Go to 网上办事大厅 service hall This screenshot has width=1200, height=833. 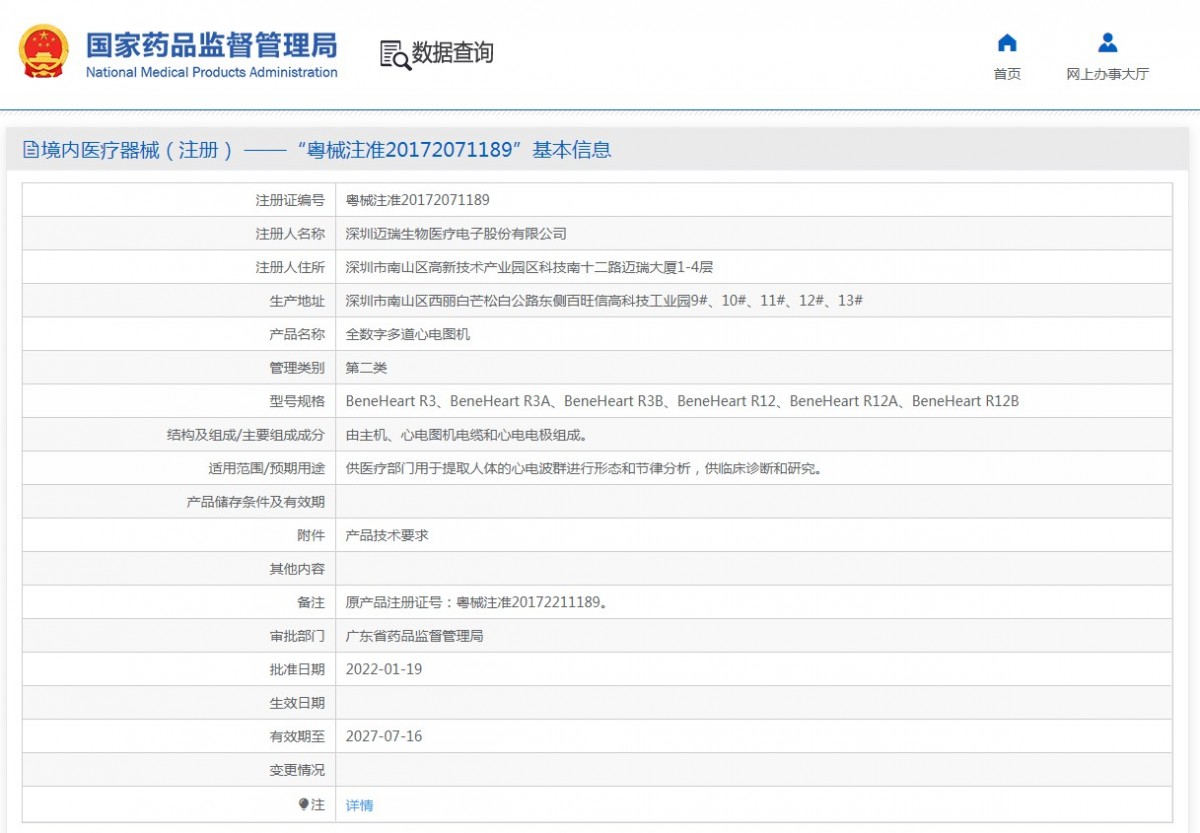[1107, 74]
